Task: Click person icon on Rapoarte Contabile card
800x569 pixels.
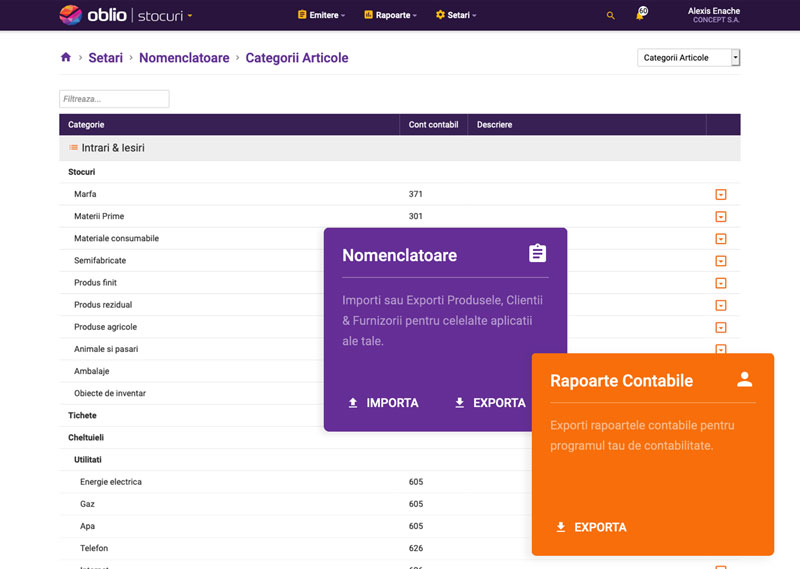Action: tap(744, 379)
